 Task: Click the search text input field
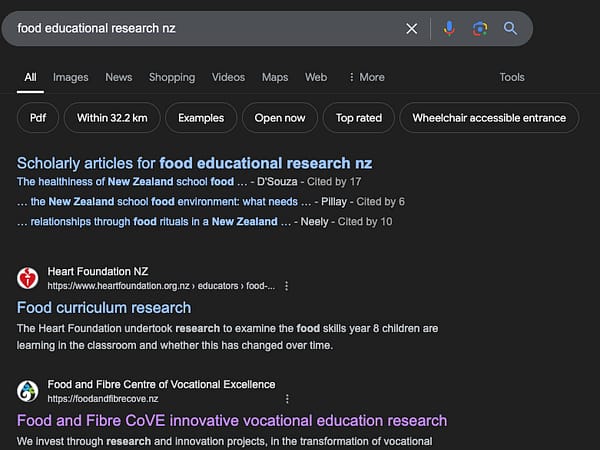[200, 28]
